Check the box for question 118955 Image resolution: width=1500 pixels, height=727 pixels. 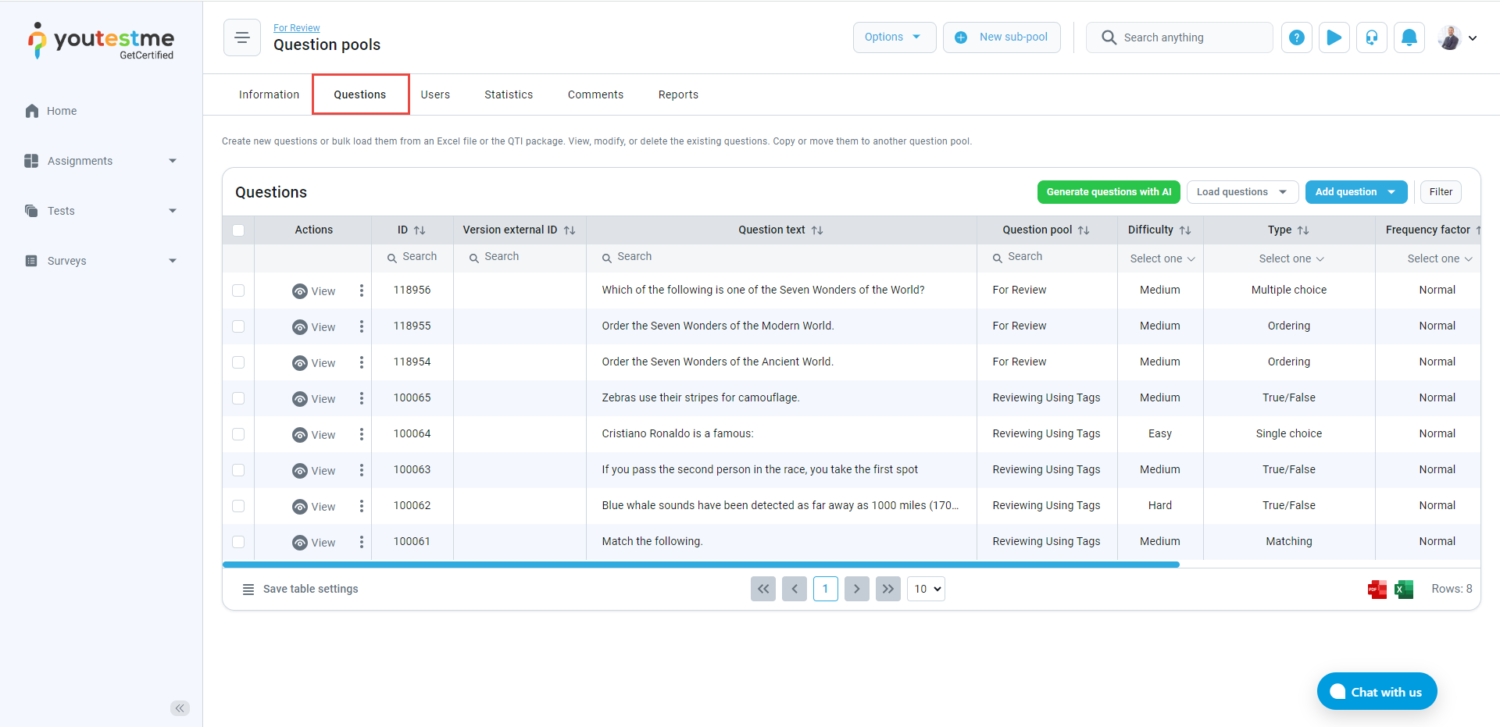coord(238,326)
